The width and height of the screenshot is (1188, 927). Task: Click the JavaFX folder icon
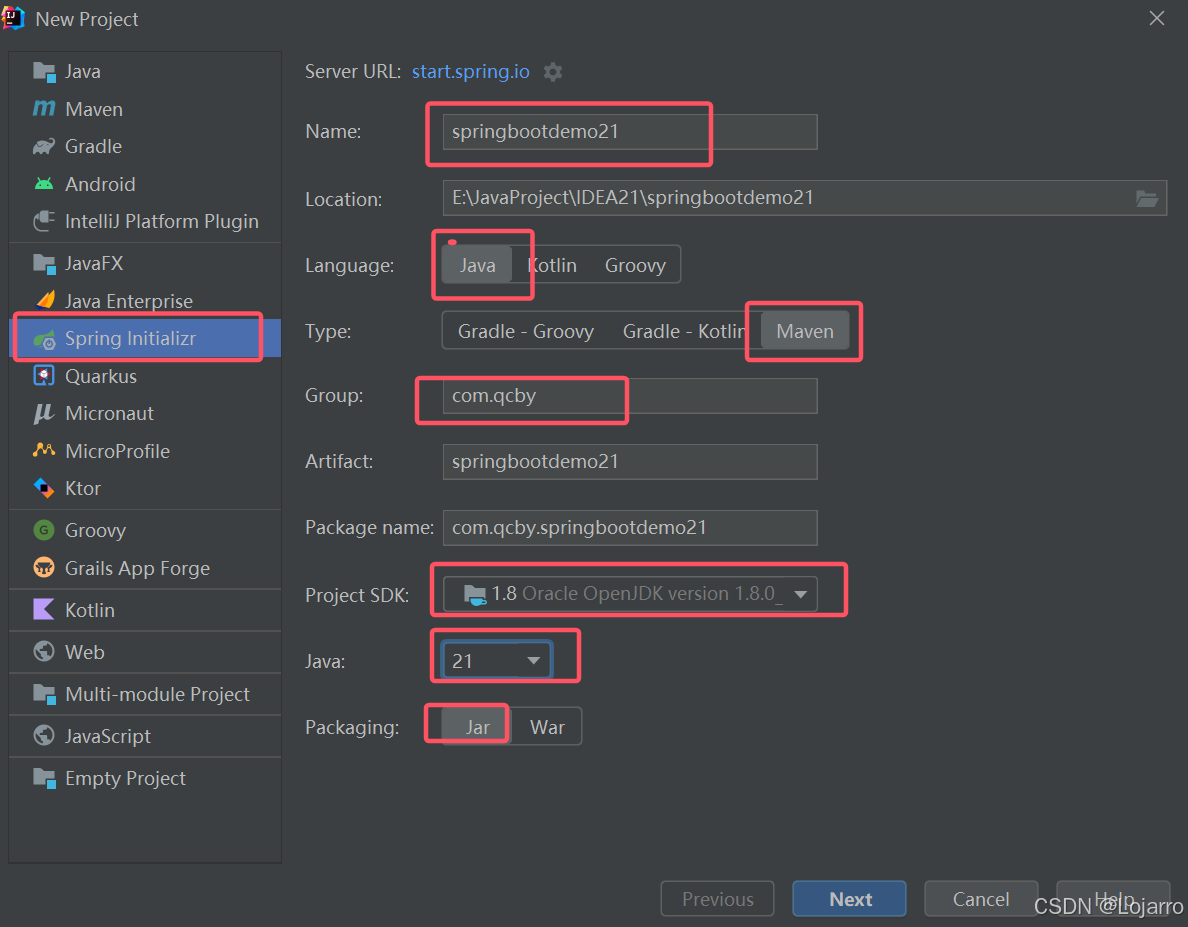44,264
